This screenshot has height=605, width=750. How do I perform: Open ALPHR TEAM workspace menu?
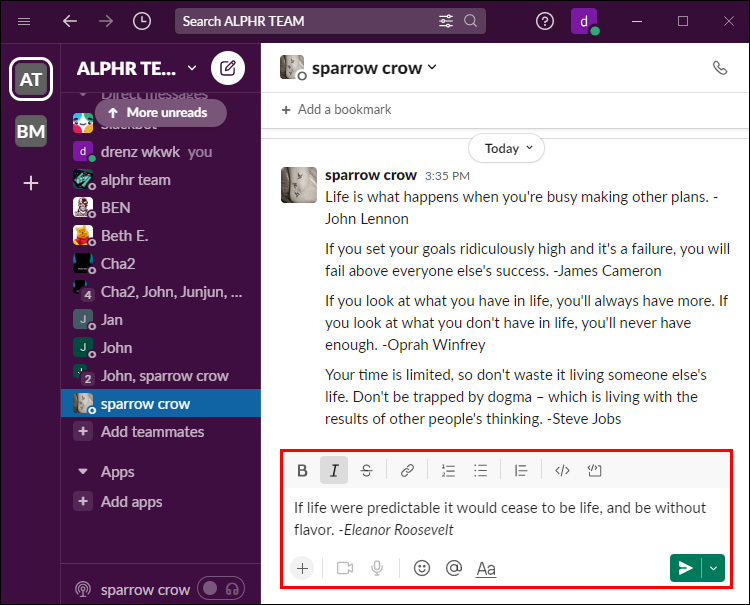[x=137, y=68]
